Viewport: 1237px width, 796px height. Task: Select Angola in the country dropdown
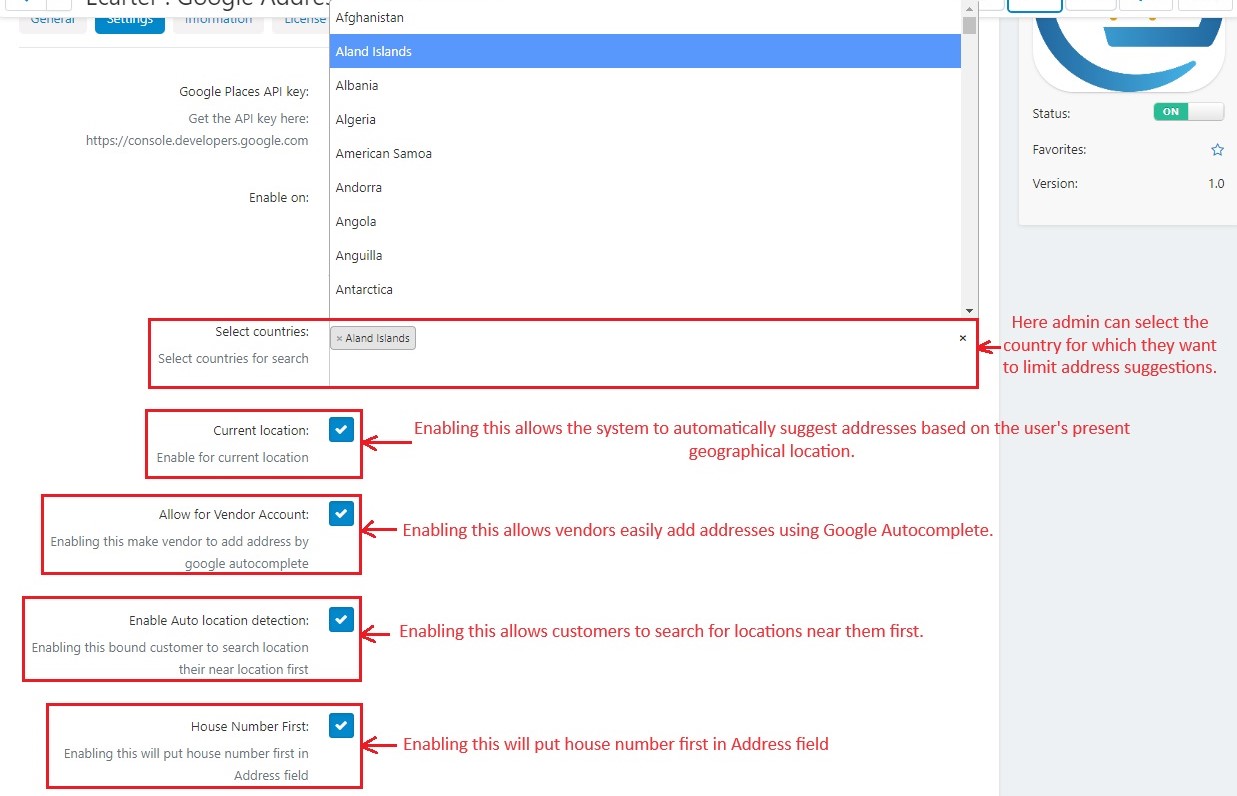tap(645, 221)
